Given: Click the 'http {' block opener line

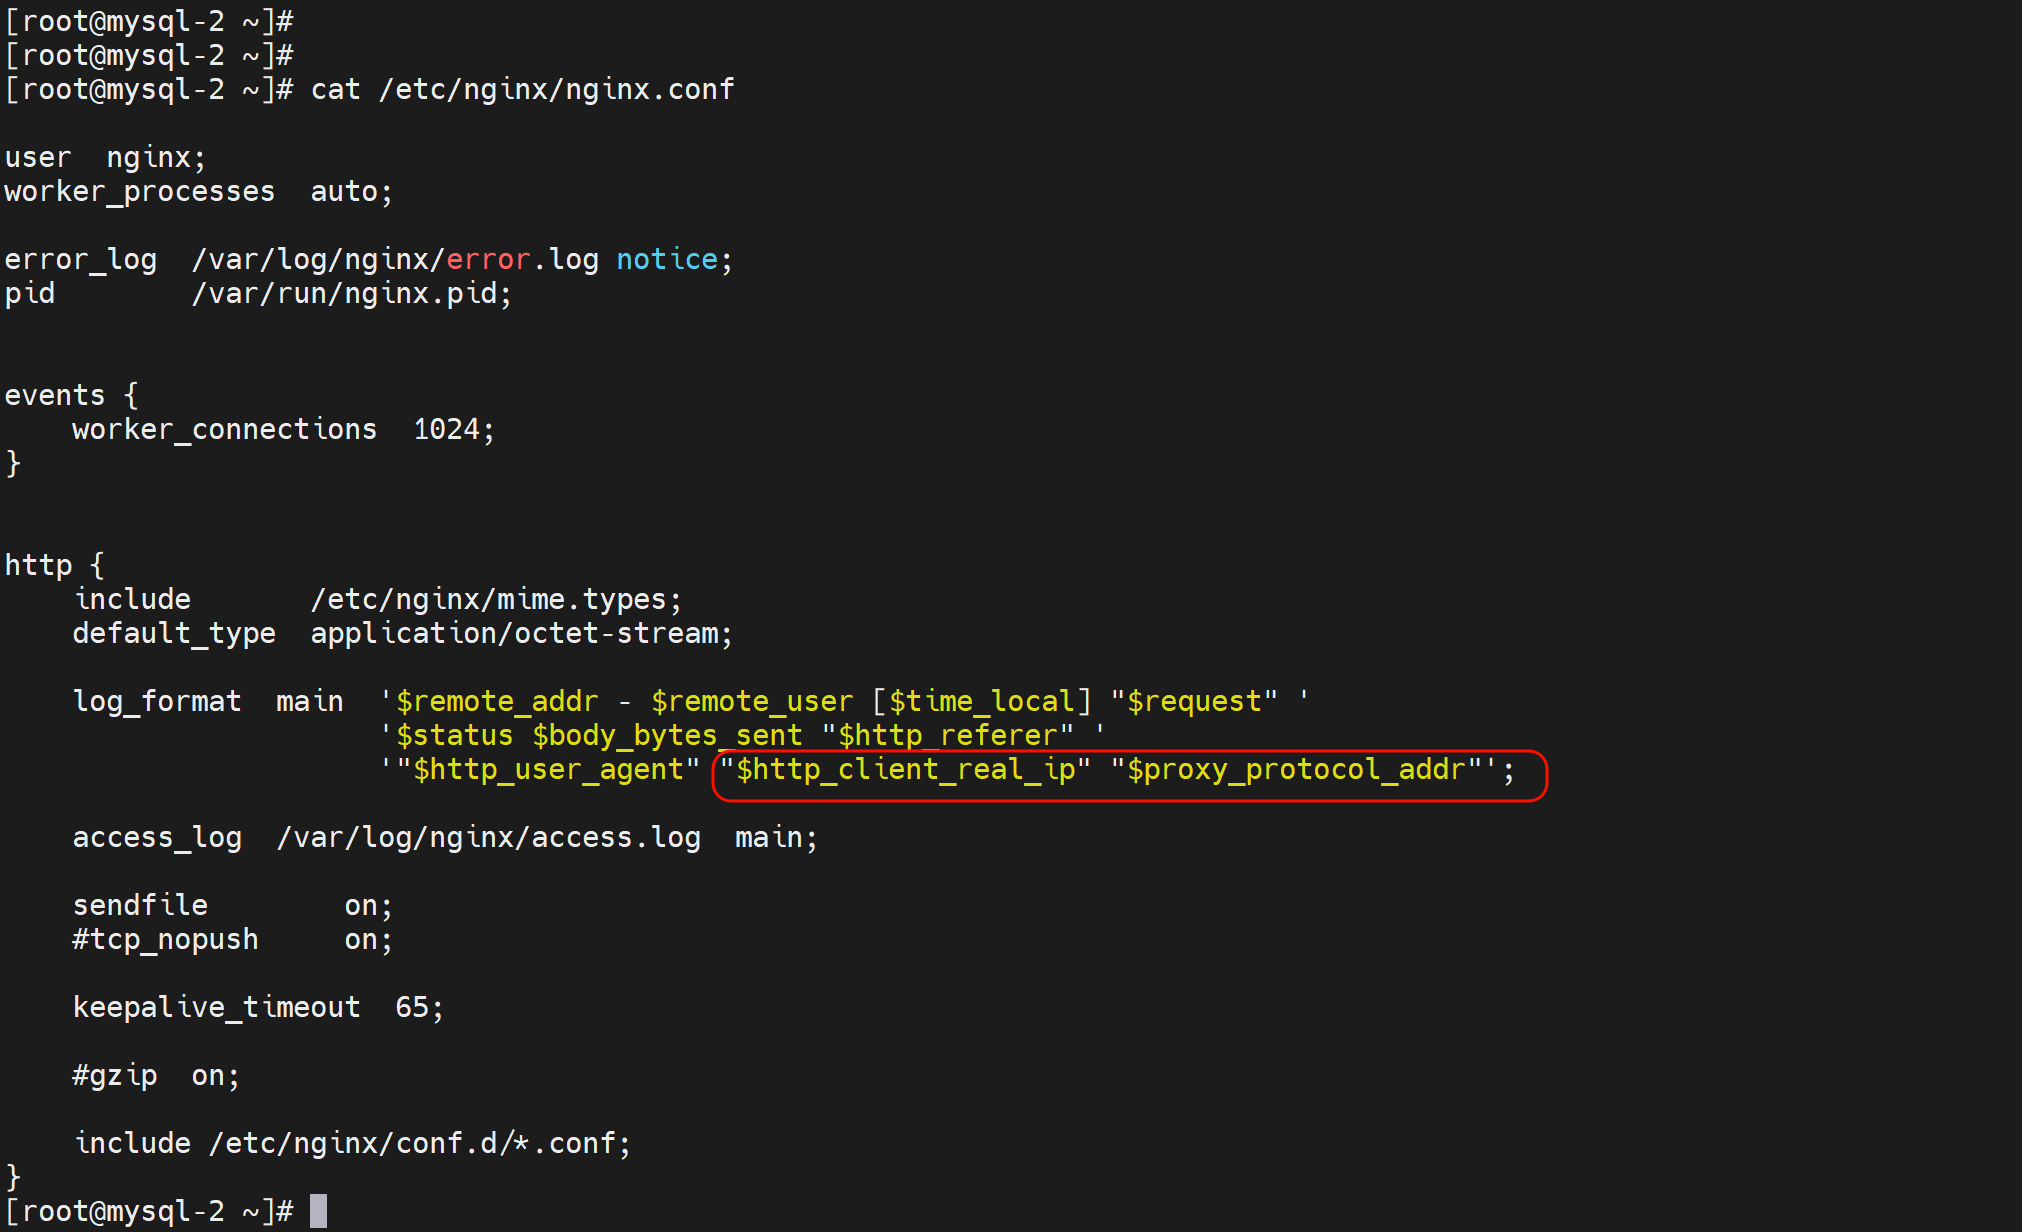Looking at the screenshot, I should [54, 566].
